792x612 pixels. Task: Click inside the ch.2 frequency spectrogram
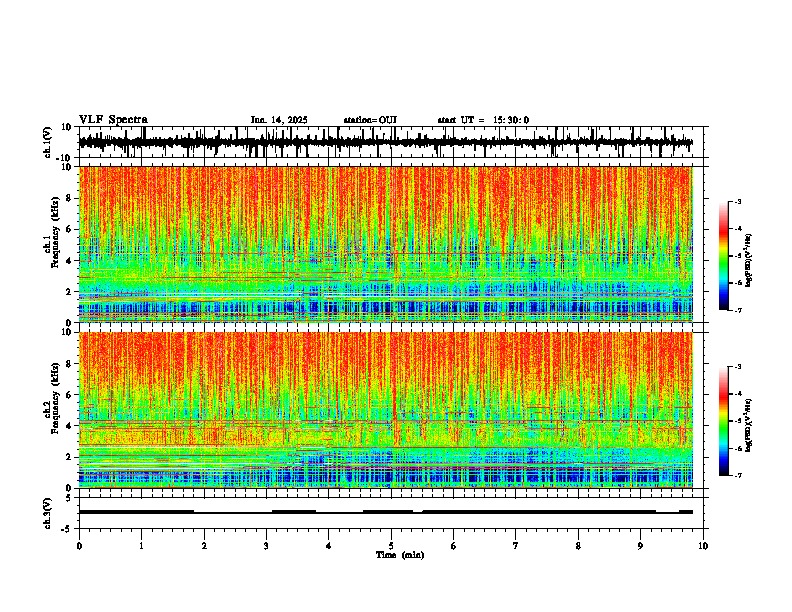point(386,410)
